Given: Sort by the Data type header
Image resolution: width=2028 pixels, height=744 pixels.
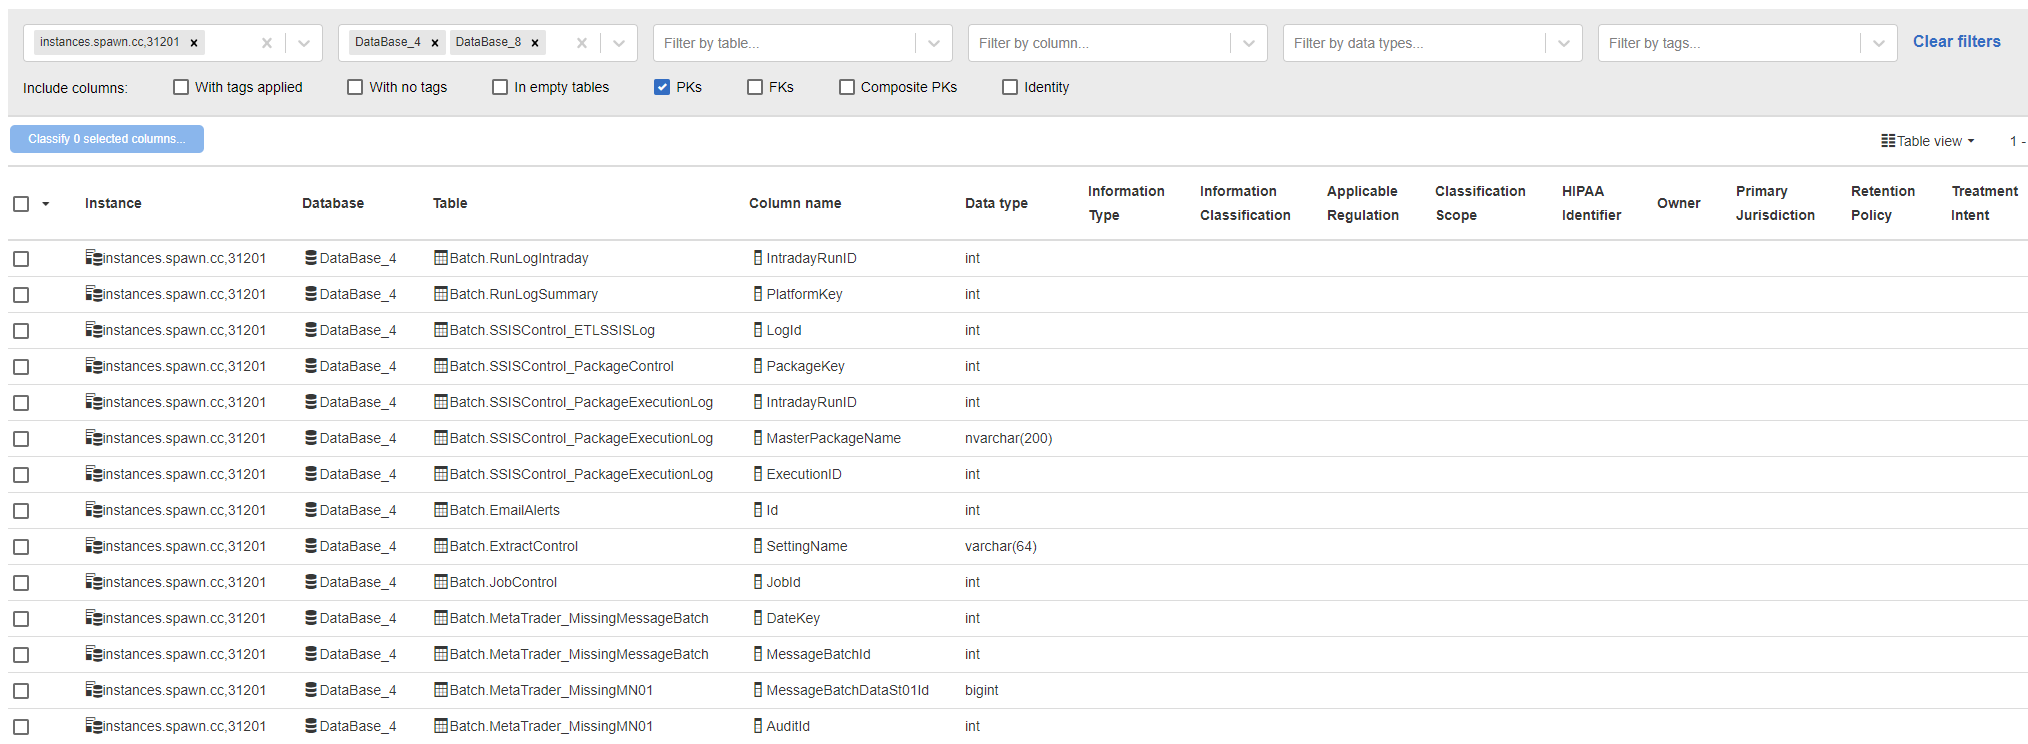Looking at the screenshot, I should point(996,203).
